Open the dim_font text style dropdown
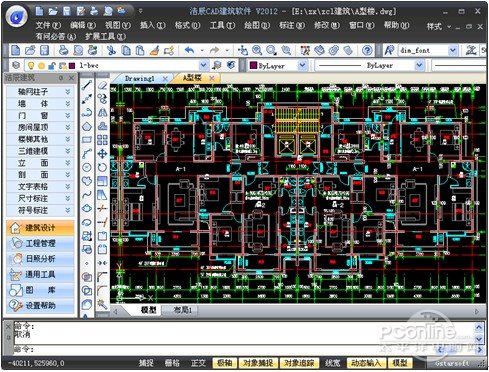Screen dimensions: 489x372 452,50
